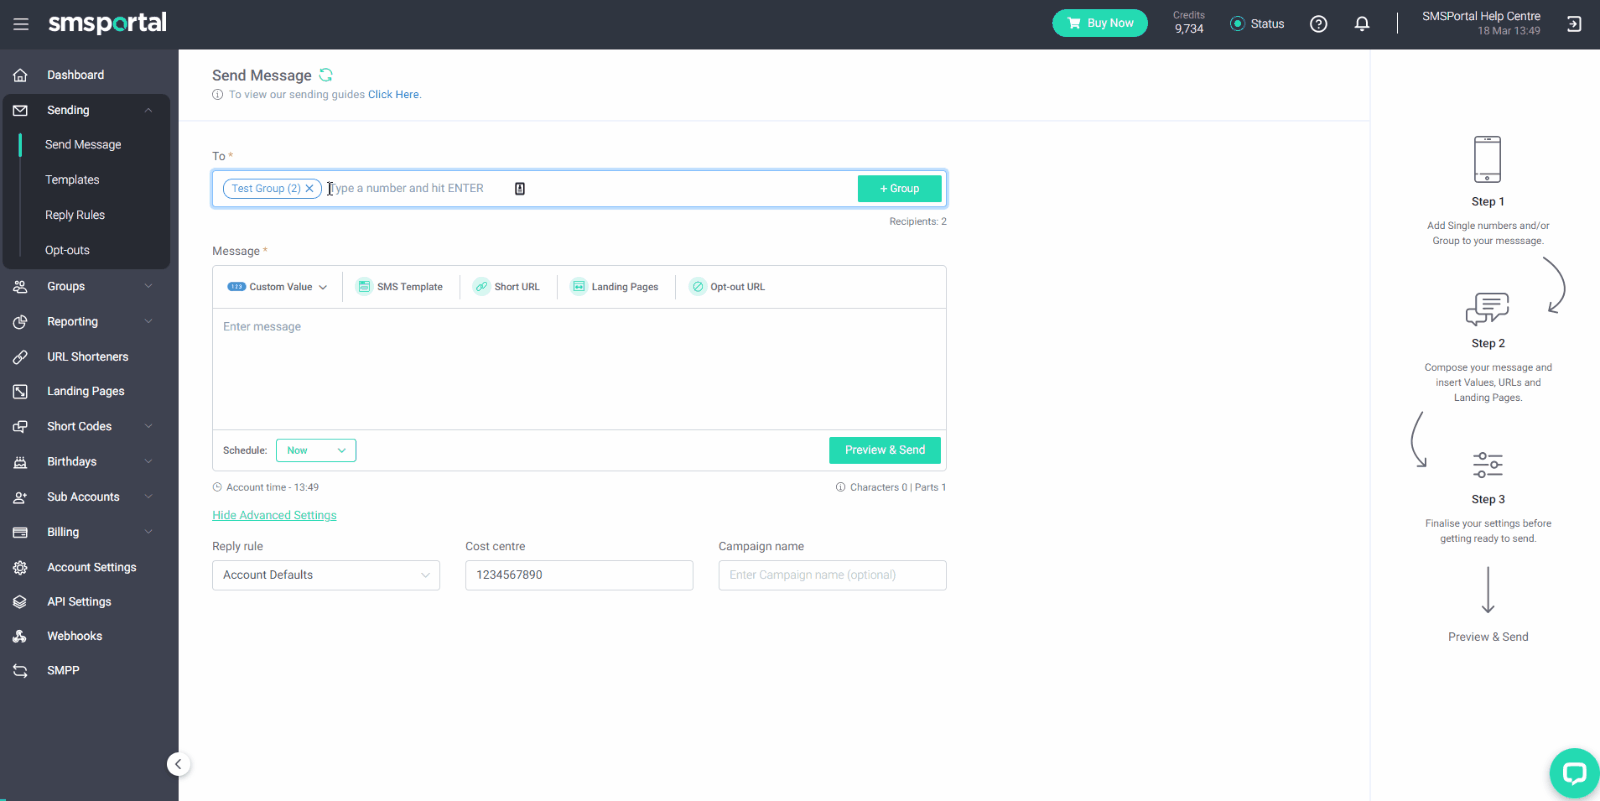This screenshot has height=801, width=1600.
Task: Click the URL Shorteners link icon
Action: [x=20, y=357]
